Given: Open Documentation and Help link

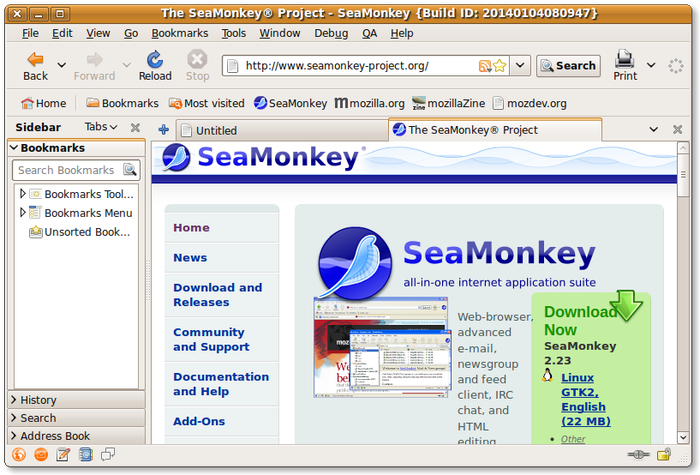Looking at the screenshot, I should coord(221,384).
